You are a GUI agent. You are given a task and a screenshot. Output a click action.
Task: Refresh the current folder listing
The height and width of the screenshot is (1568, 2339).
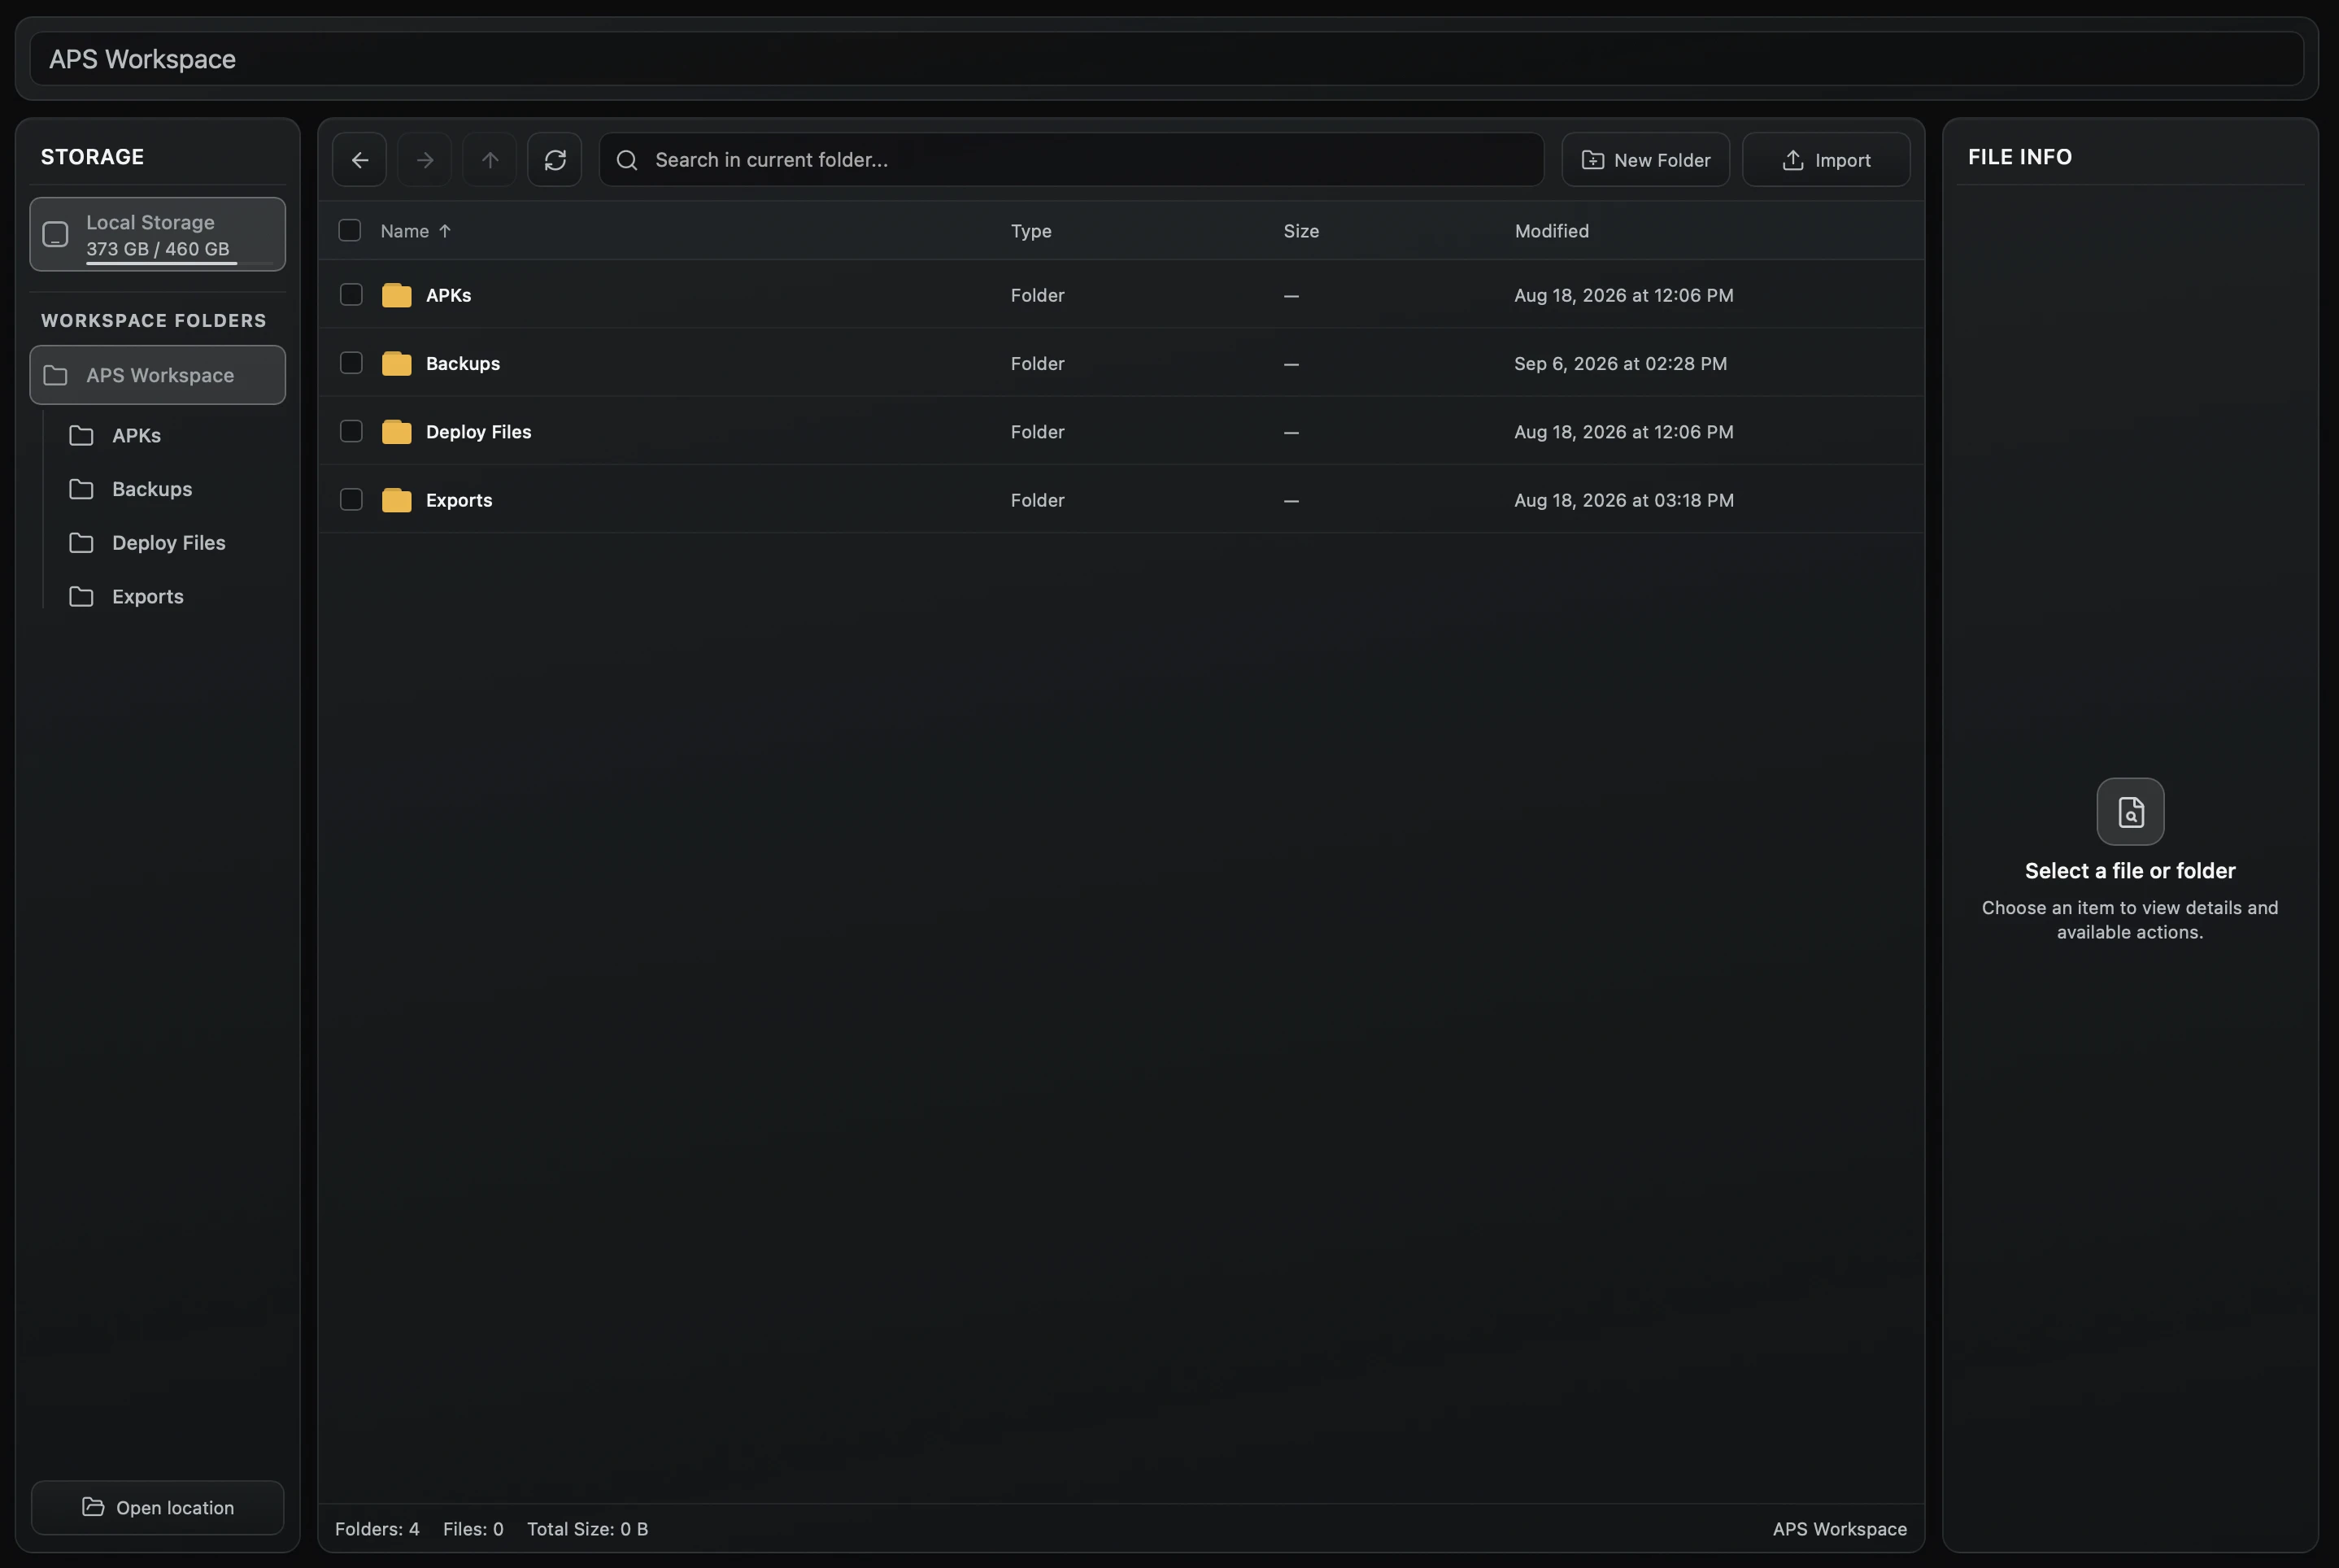pyautogui.click(x=555, y=160)
